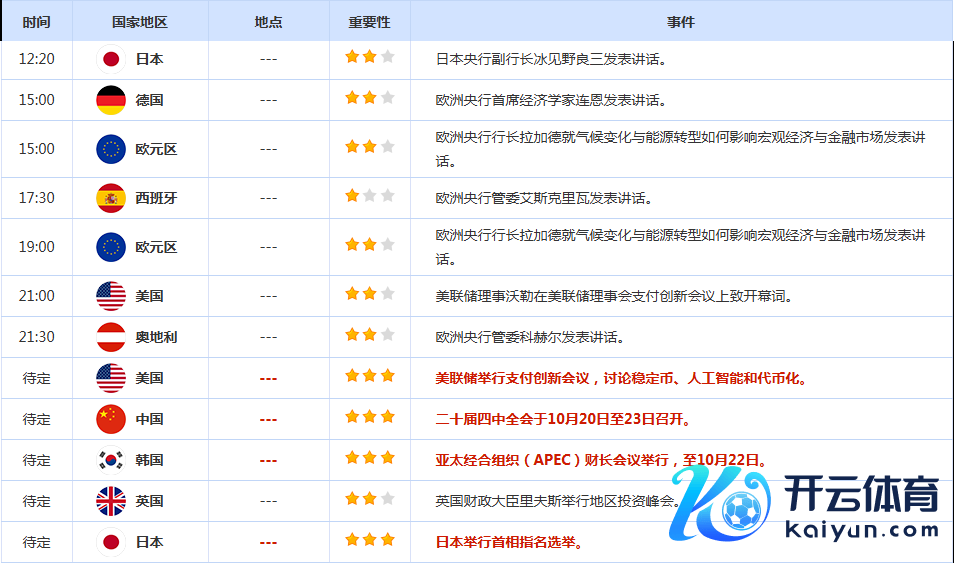The image size is (954, 563).
Task: Click the South Korean flag icon
Action: [111, 460]
